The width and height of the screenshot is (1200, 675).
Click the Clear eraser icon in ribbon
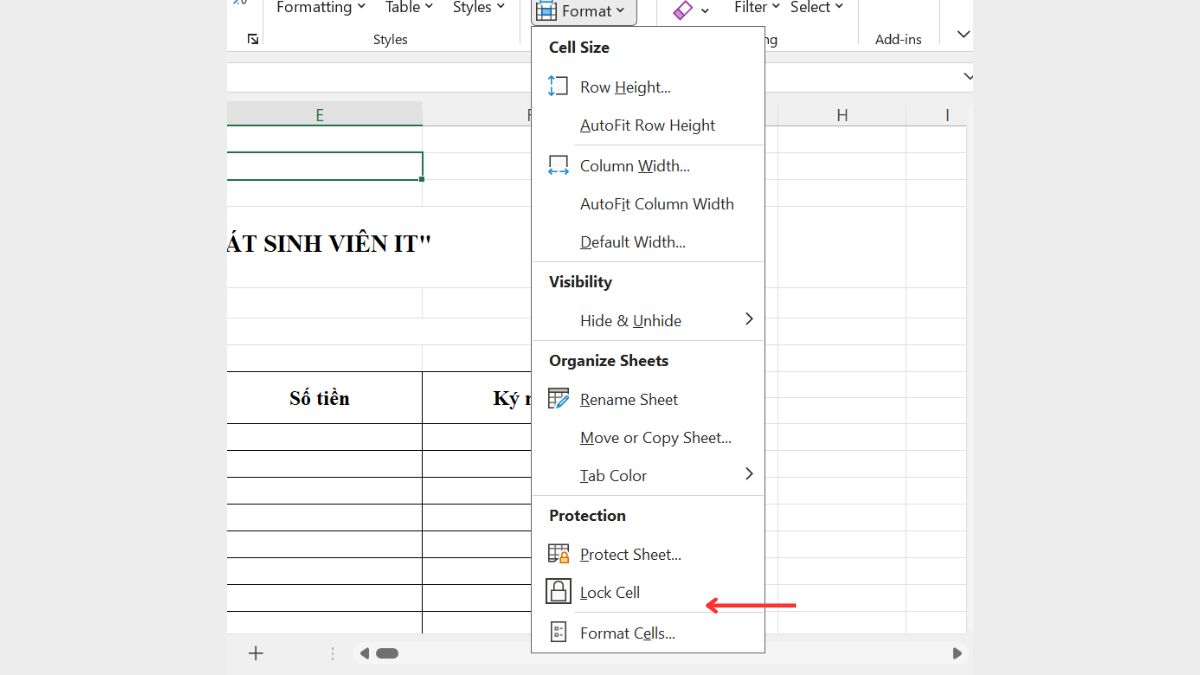(683, 10)
